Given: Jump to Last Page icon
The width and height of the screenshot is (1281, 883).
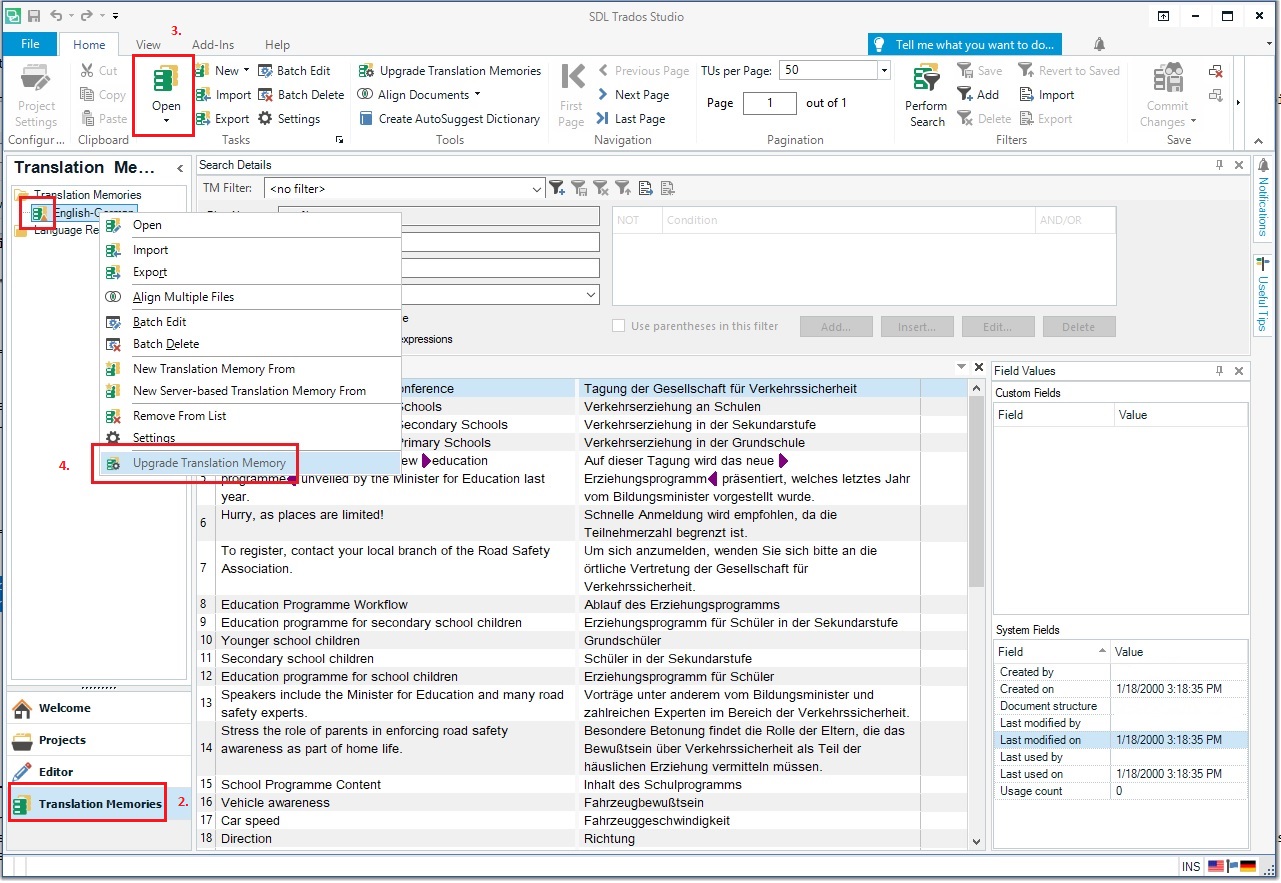Looking at the screenshot, I should [x=603, y=119].
